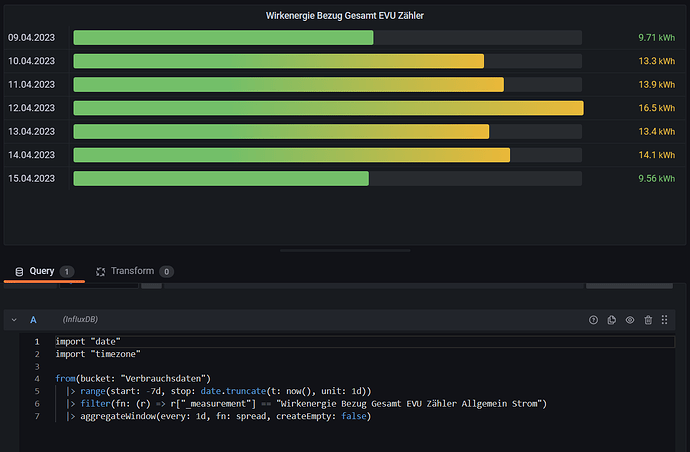
Task: Click the from(bucket: "Verbrauchsdaten") line
Action: tap(134, 379)
